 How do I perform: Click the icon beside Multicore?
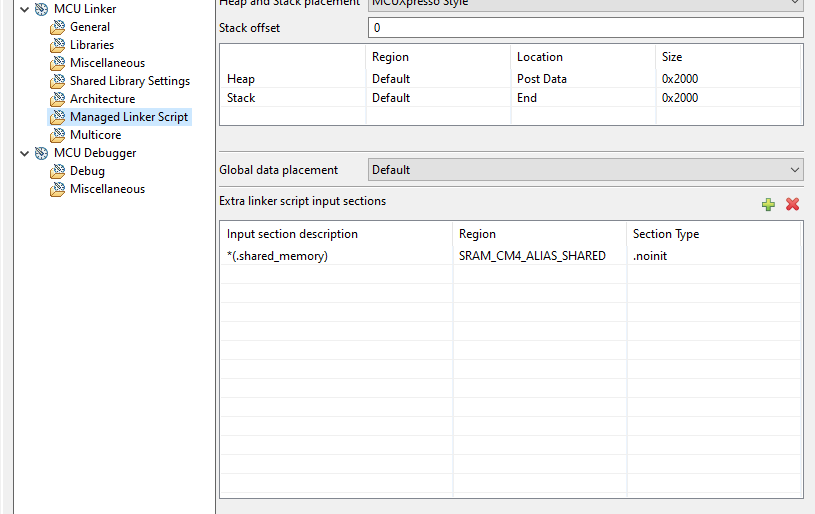[58, 135]
